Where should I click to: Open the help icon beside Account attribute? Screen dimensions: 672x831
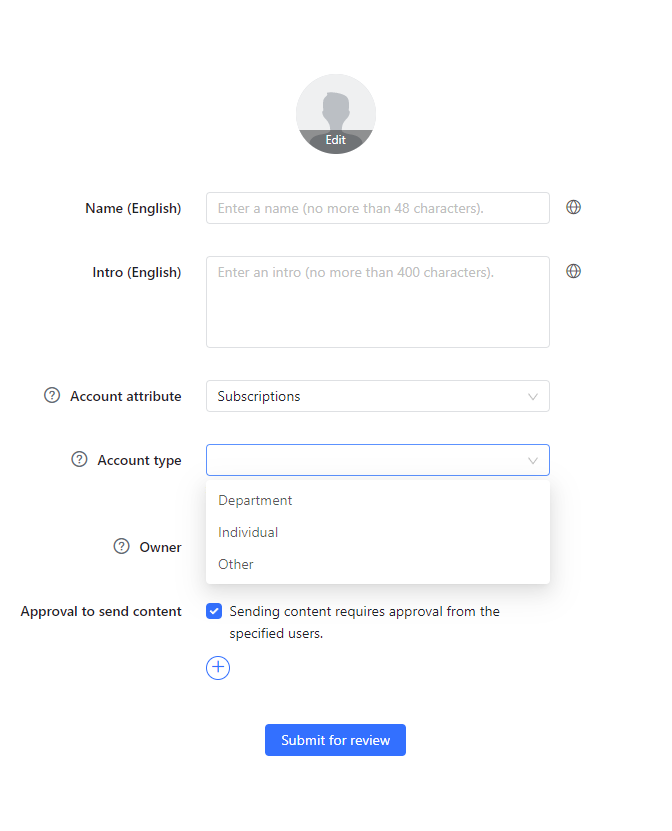click(x=52, y=395)
